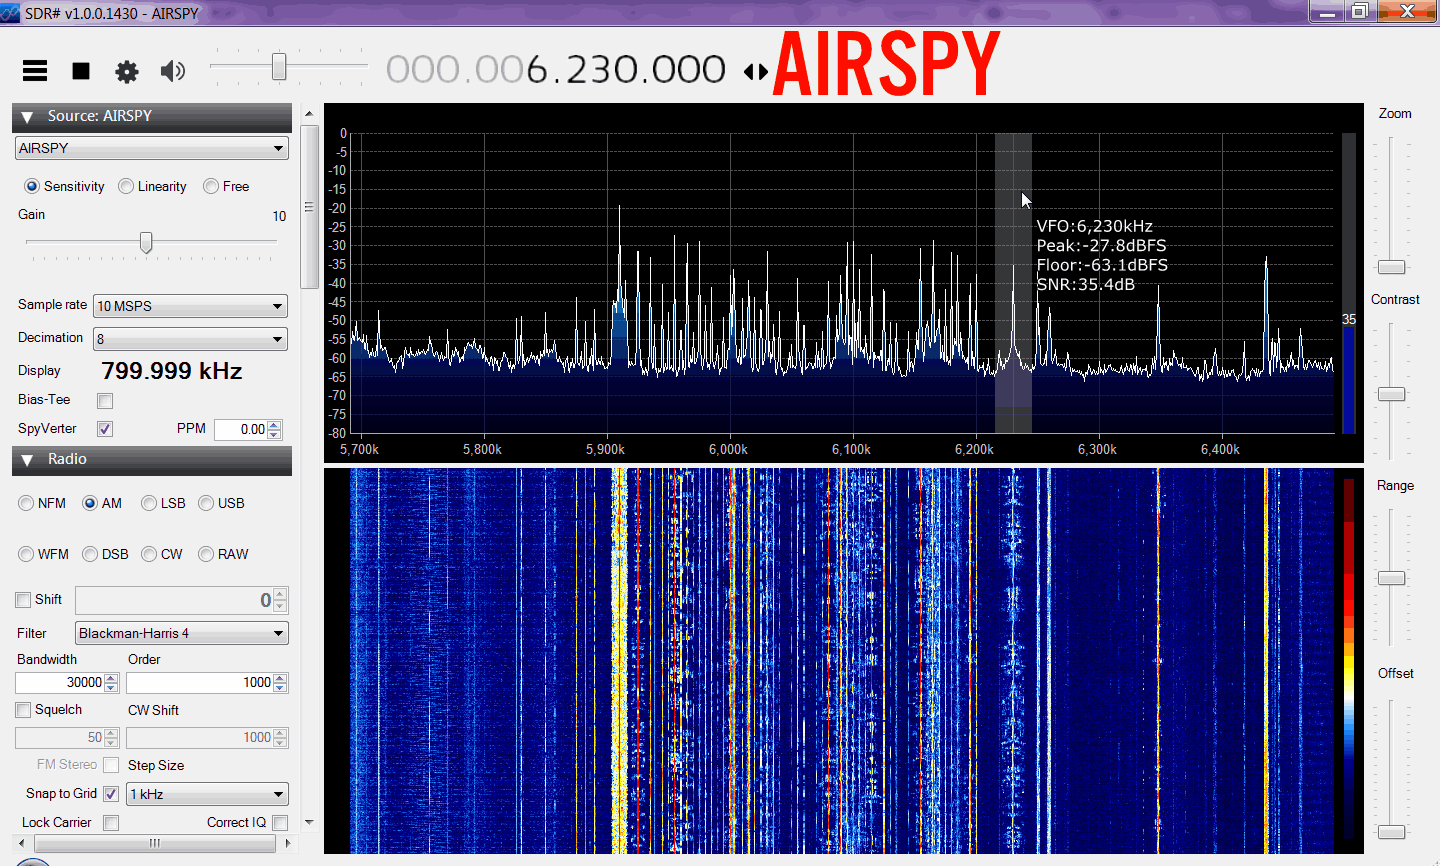Viewport: 1440px width, 866px height.
Task: Disable the SpyVerter checkbox
Action: 105,429
